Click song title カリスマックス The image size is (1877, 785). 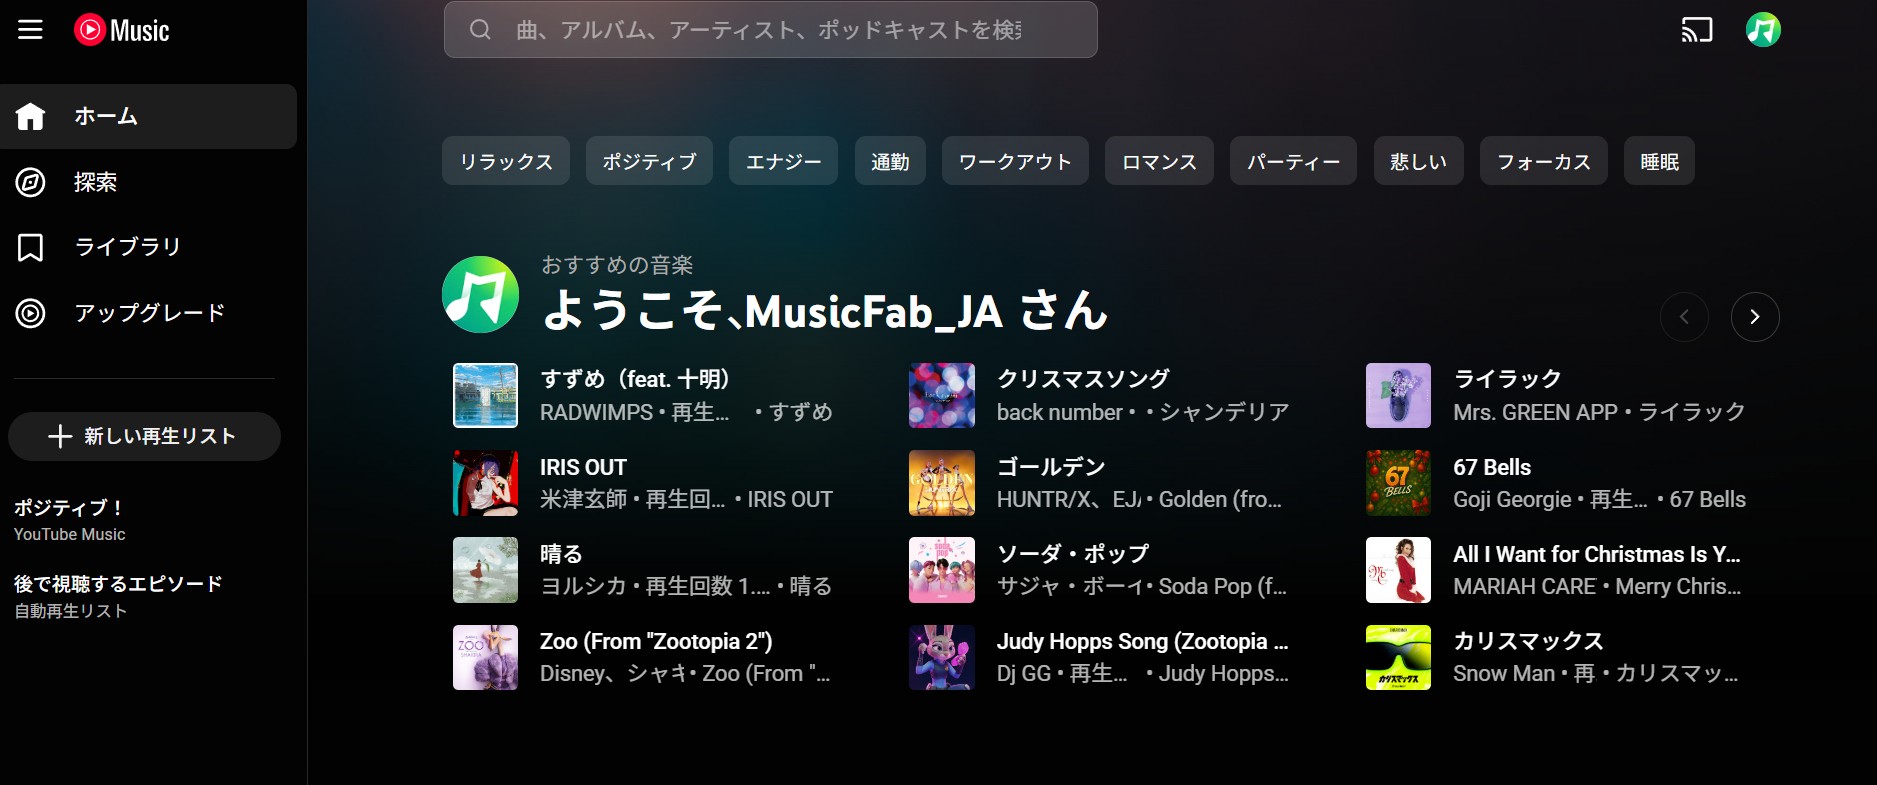1528,641
